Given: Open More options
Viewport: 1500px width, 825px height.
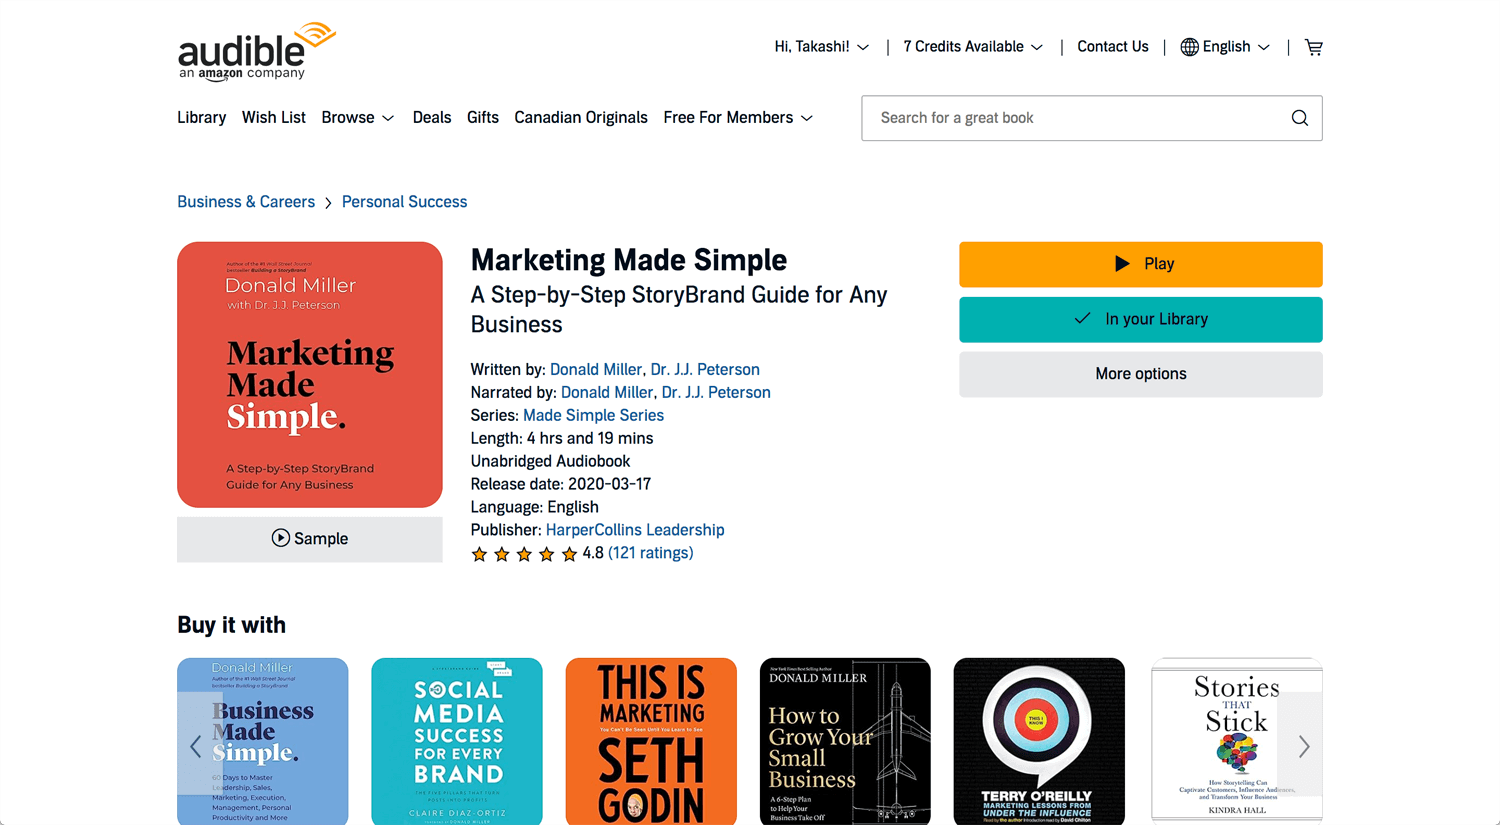Looking at the screenshot, I should point(1141,374).
